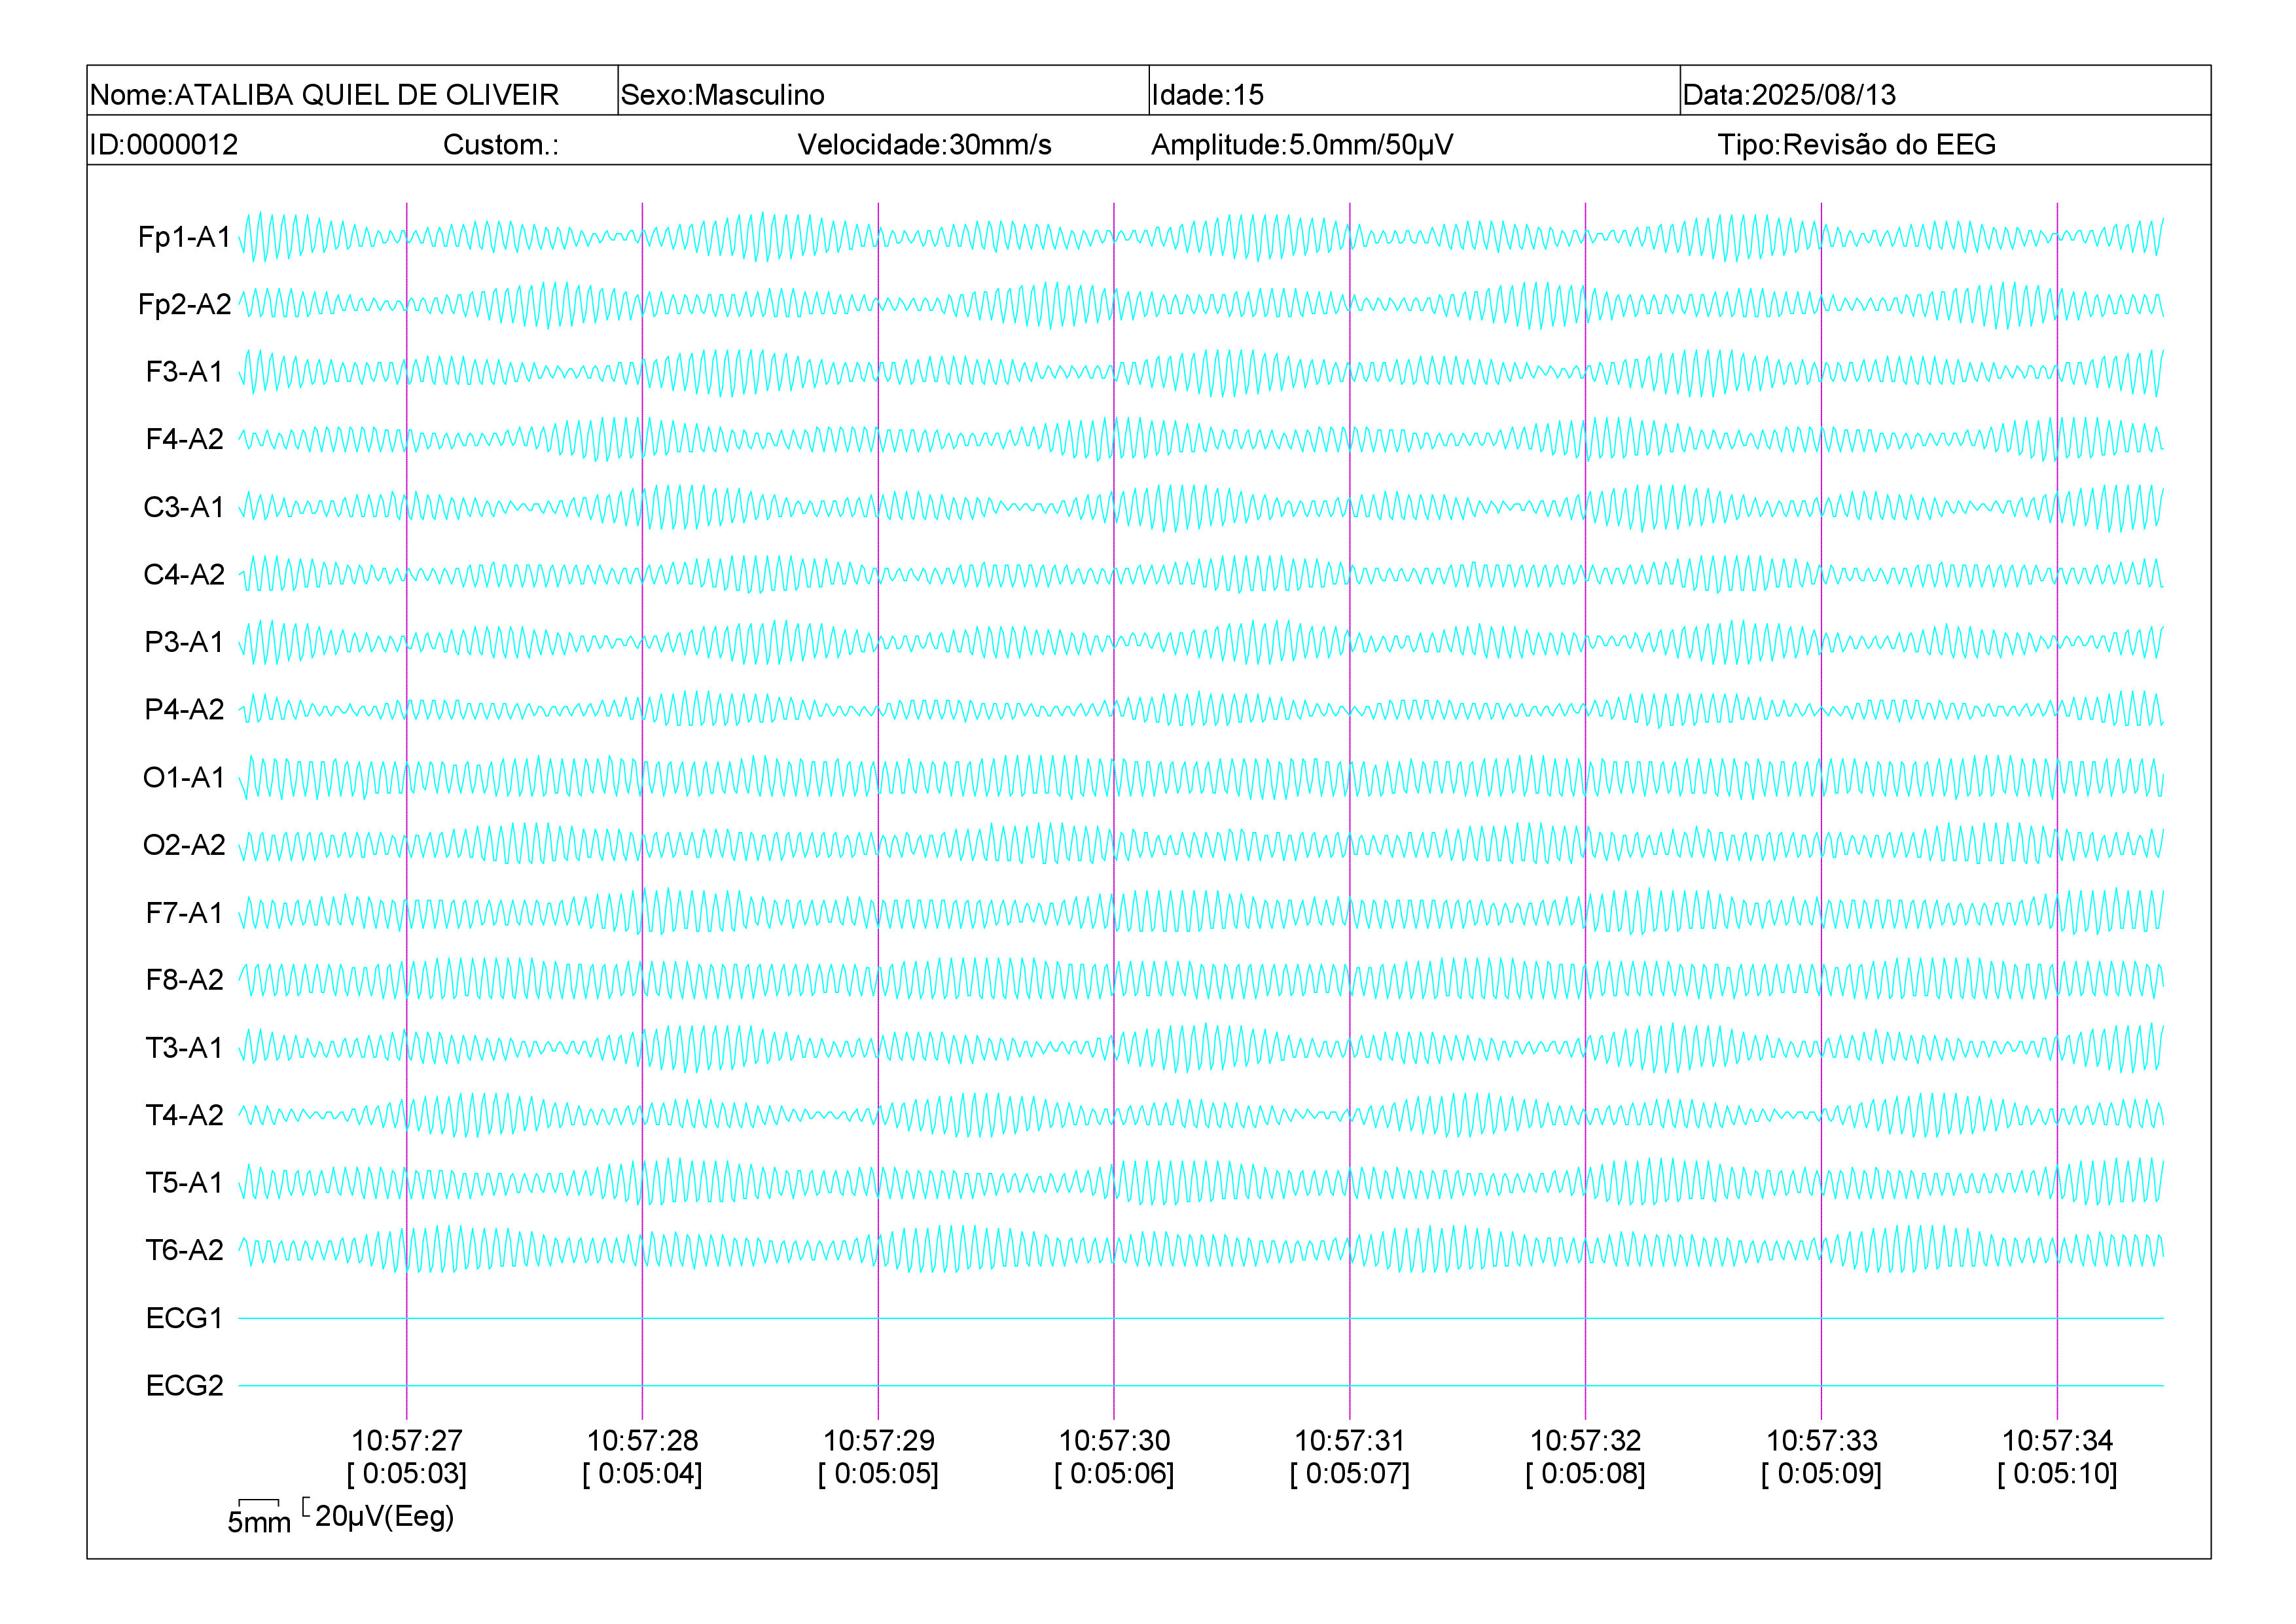This screenshot has width=2296, height=1624.
Task: Select the ECG2 channel label
Action: 184,1385
